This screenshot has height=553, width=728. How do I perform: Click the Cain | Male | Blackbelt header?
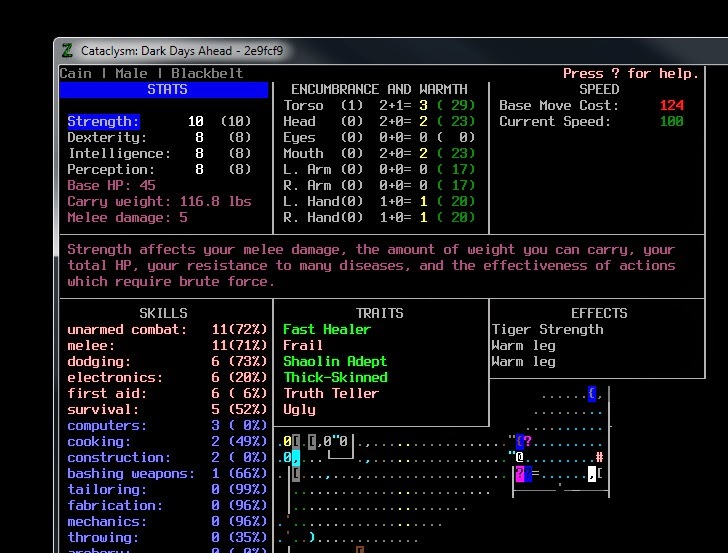[x=151, y=73]
